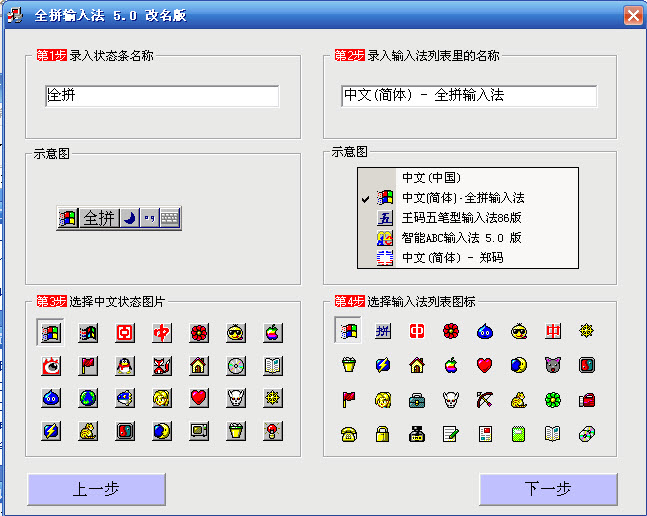This screenshot has width=647, height=516.
Task: Pick the open book icon in step 4
Action: [553, 434]
